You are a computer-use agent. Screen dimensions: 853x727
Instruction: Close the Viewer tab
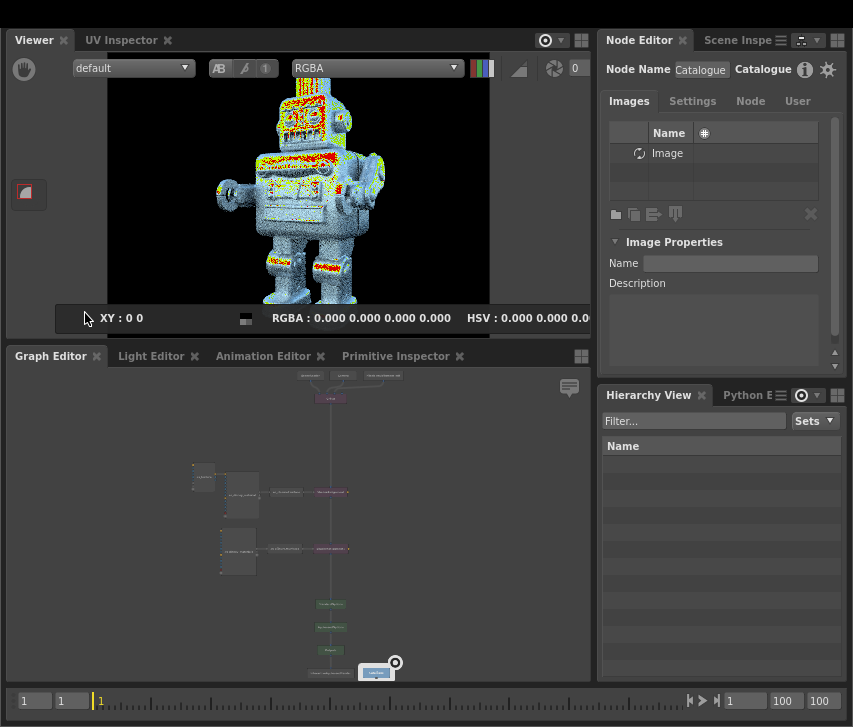pyautogui.click(x=64, y=40)
